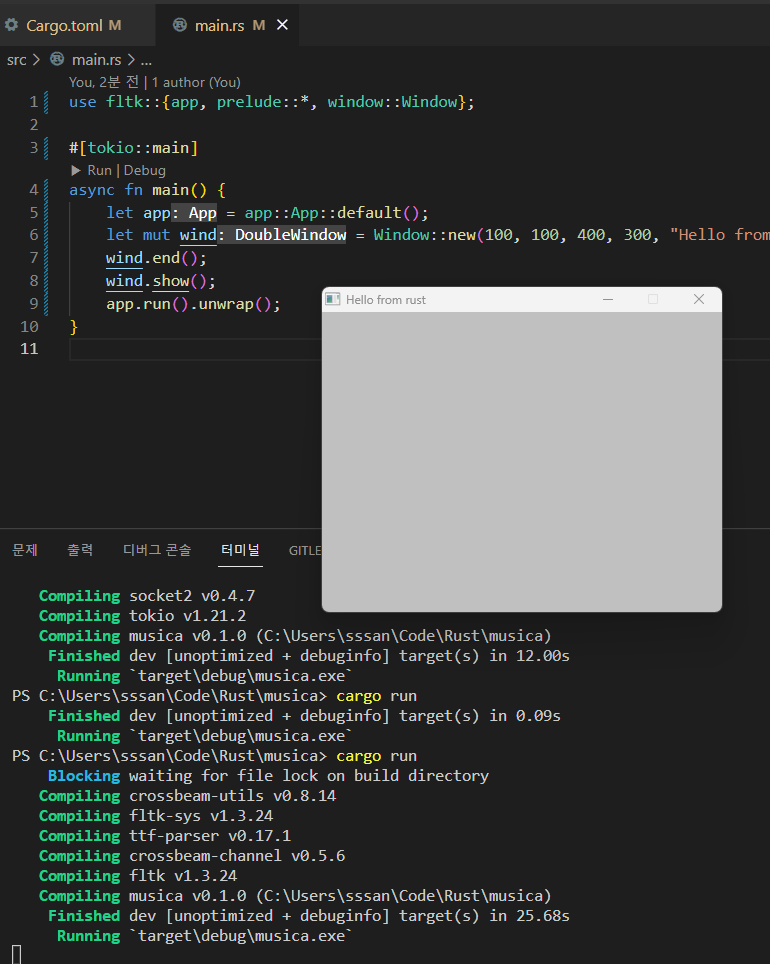Screen dimensions: 770x964
Task: Close the main.rs editor tab
Action: tap(282, 25)
